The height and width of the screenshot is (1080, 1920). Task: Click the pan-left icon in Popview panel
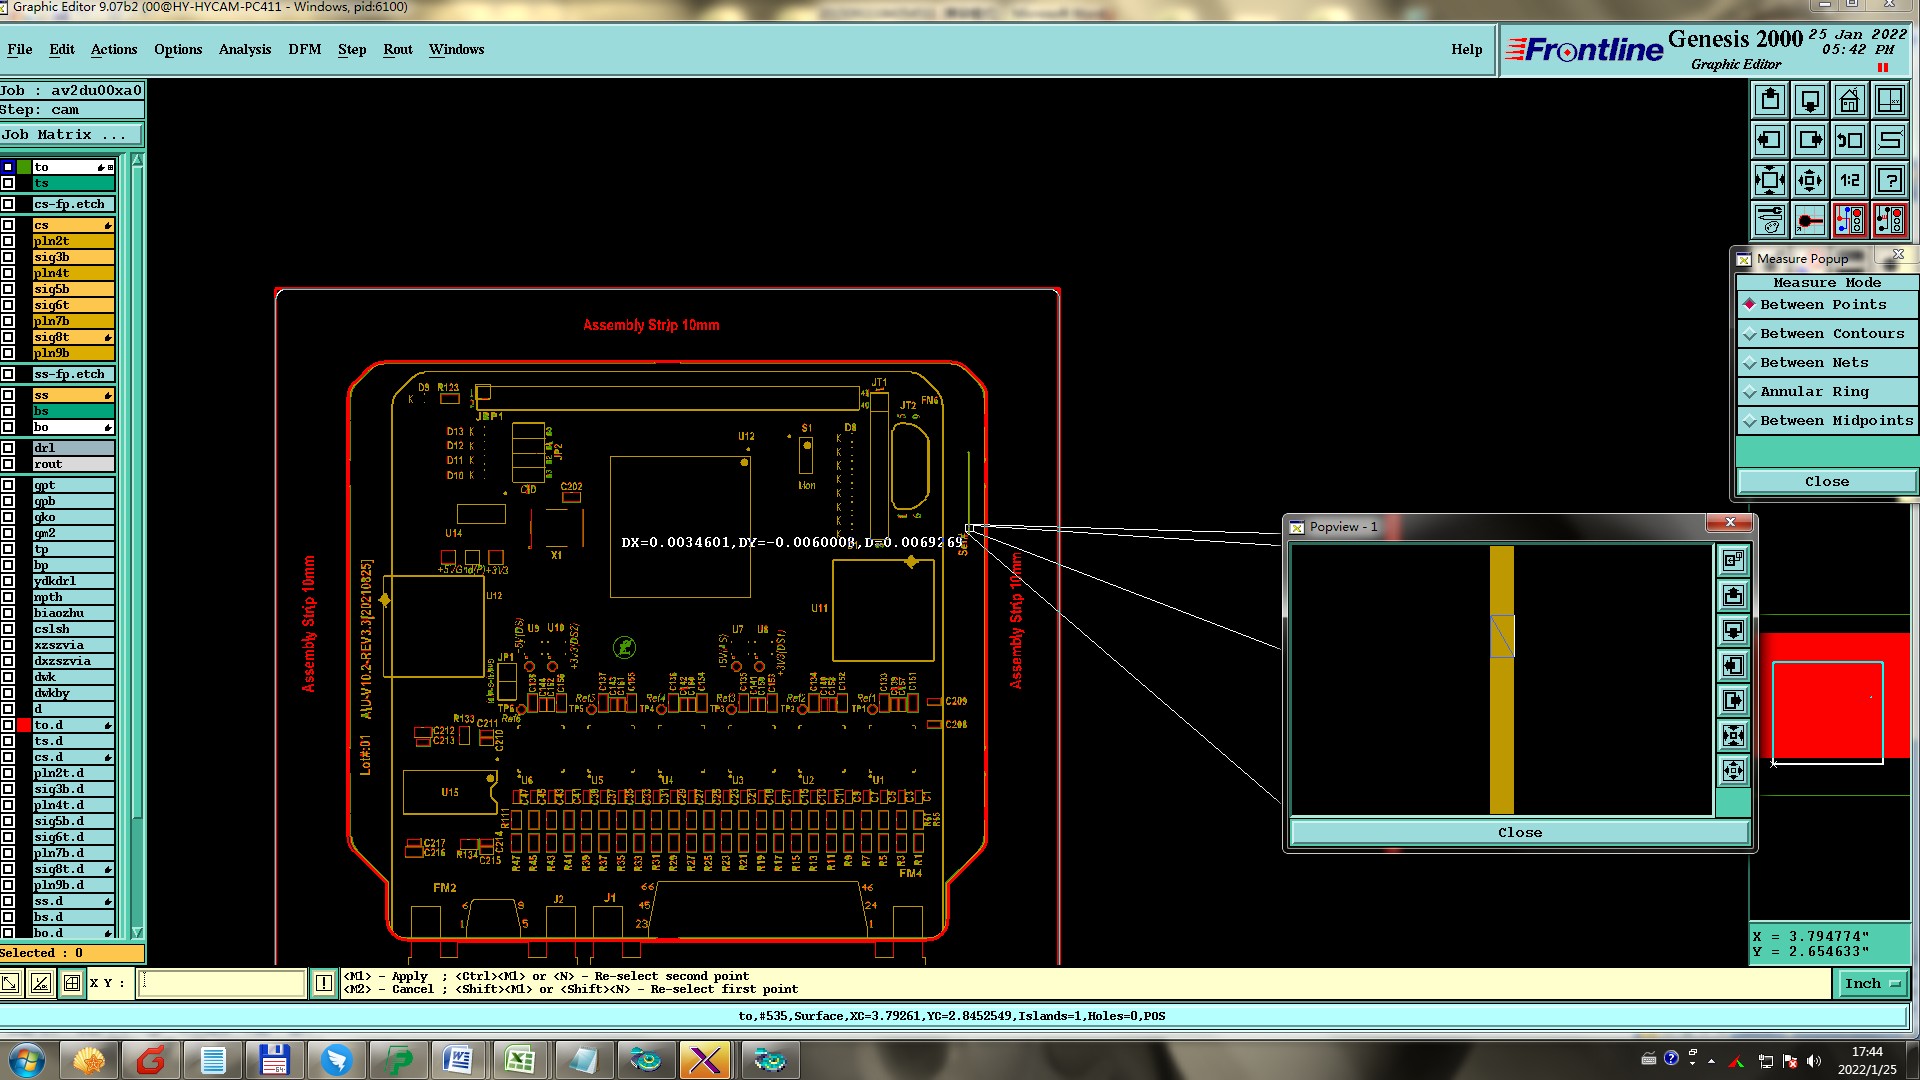pyautogui.click(x=1733, y=666)
